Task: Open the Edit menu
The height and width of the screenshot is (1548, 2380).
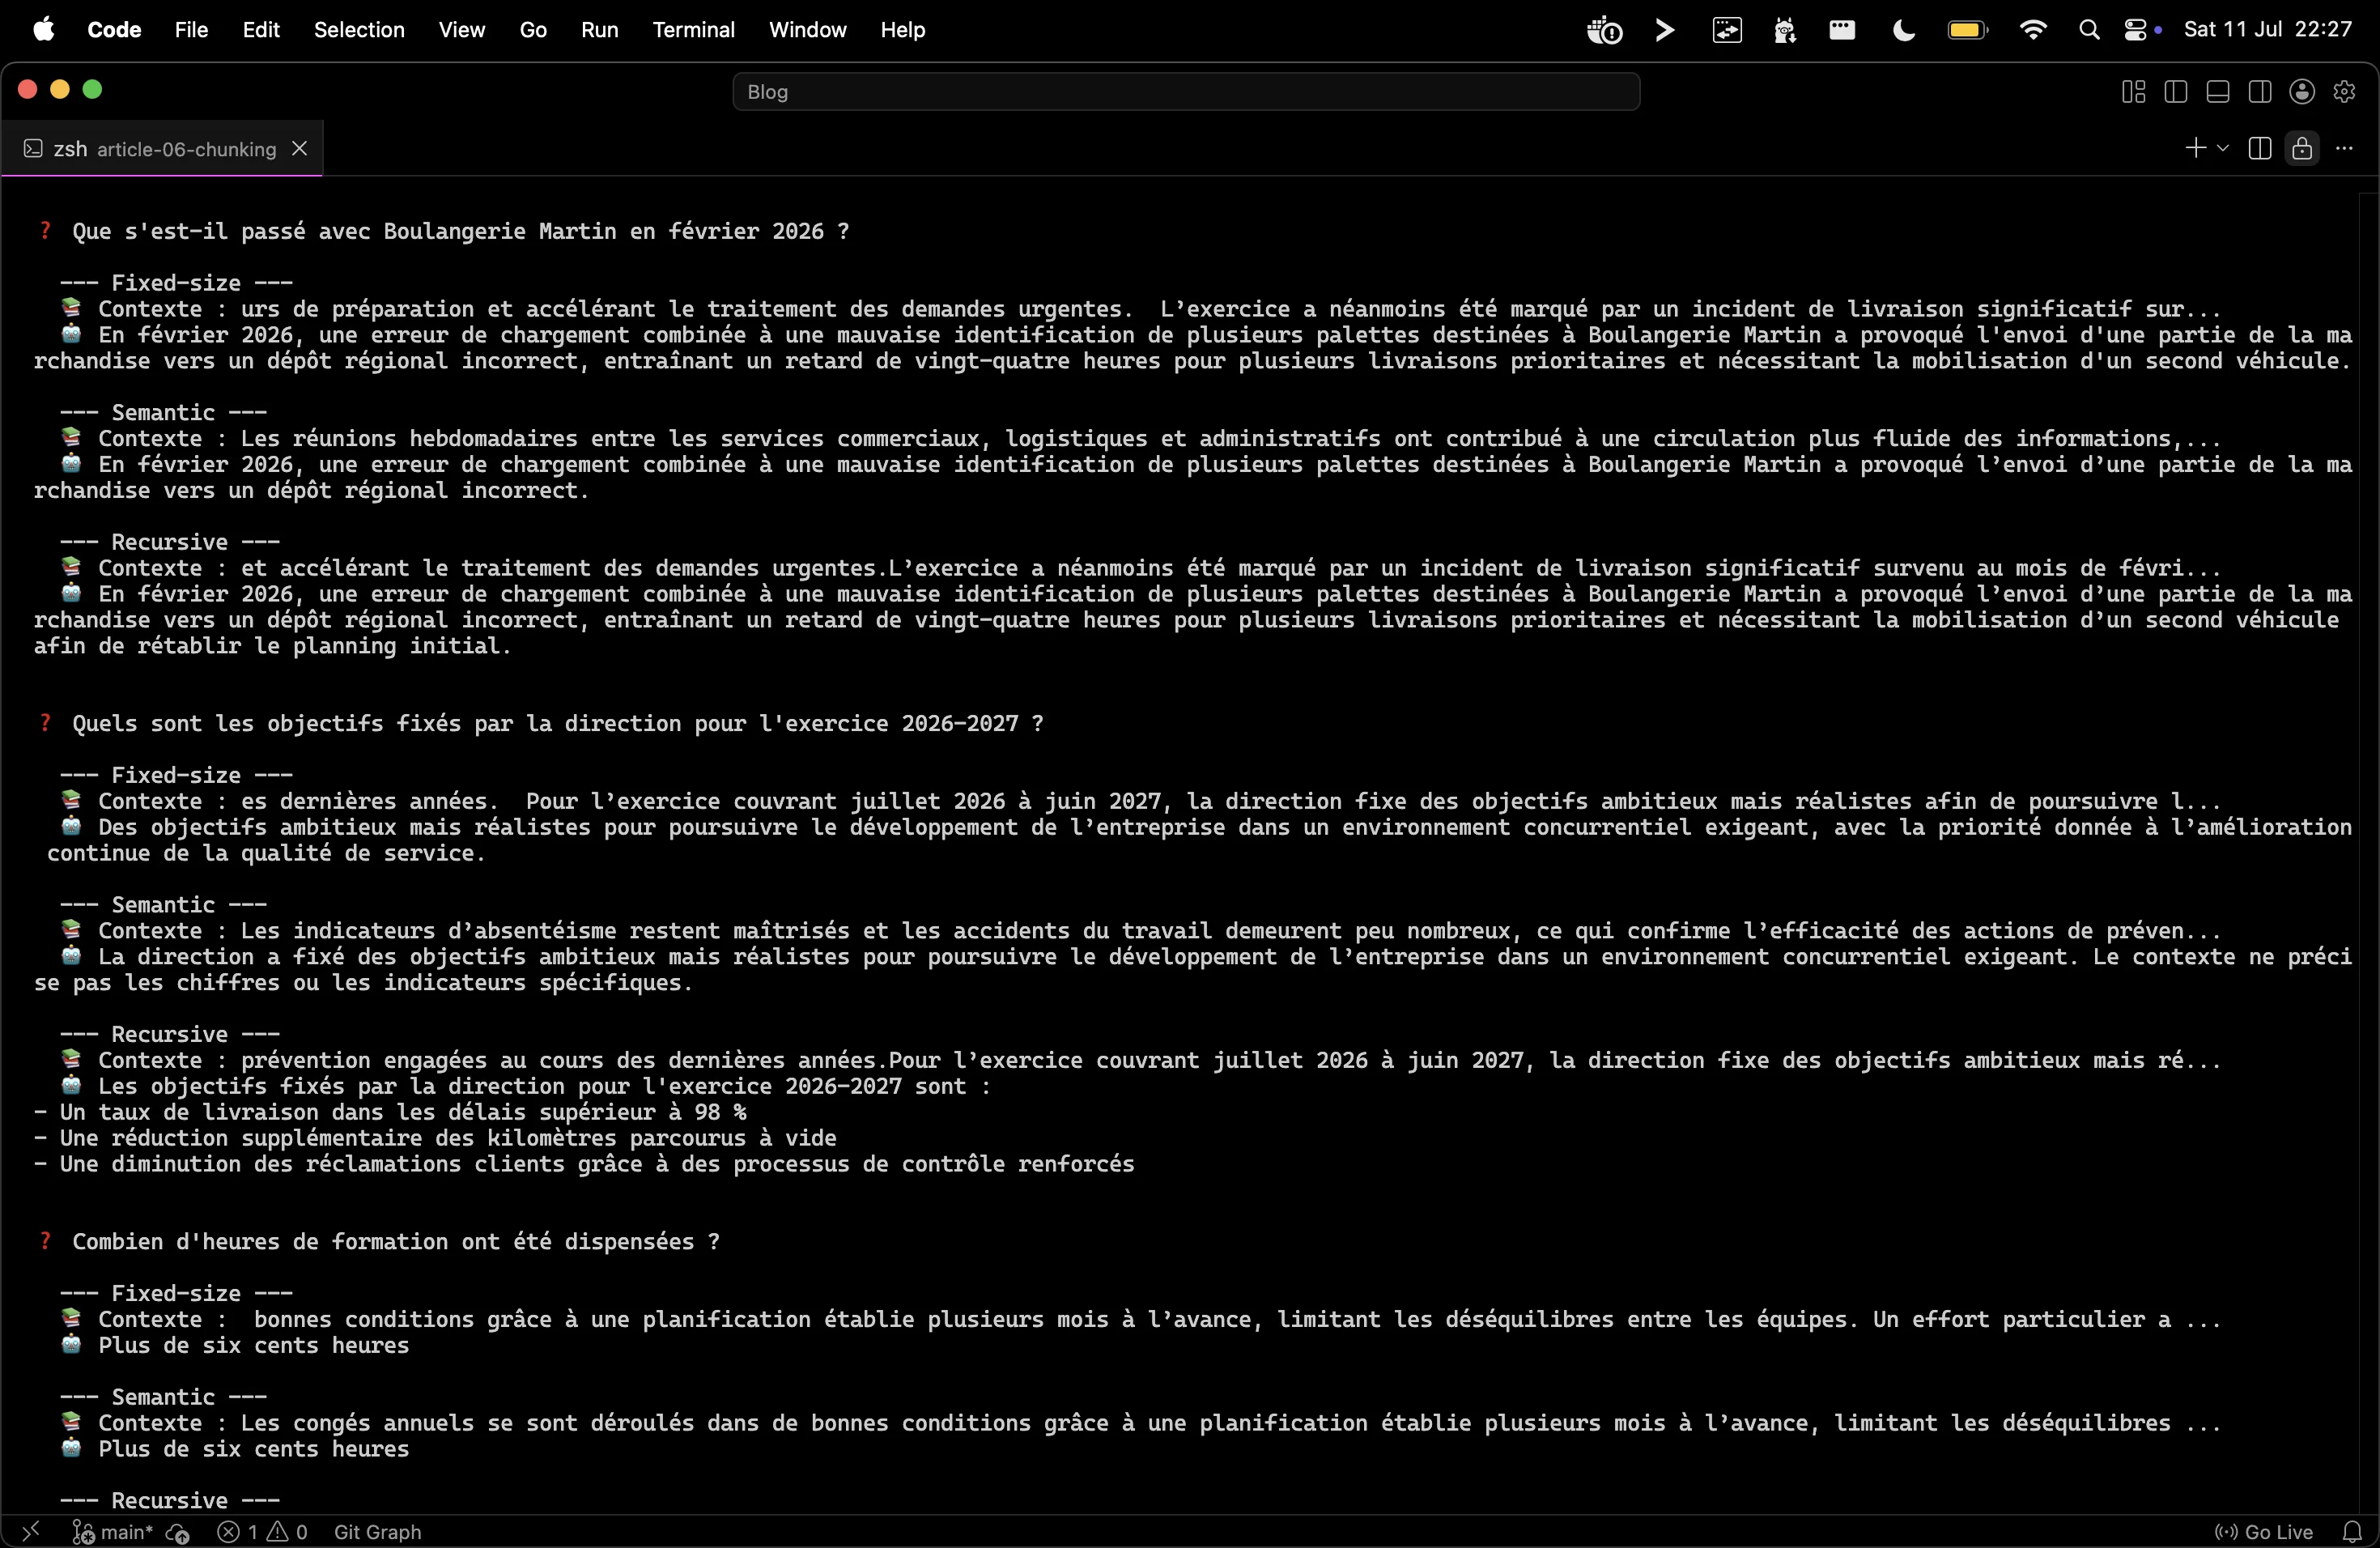Action: click(x=261, y=30)
